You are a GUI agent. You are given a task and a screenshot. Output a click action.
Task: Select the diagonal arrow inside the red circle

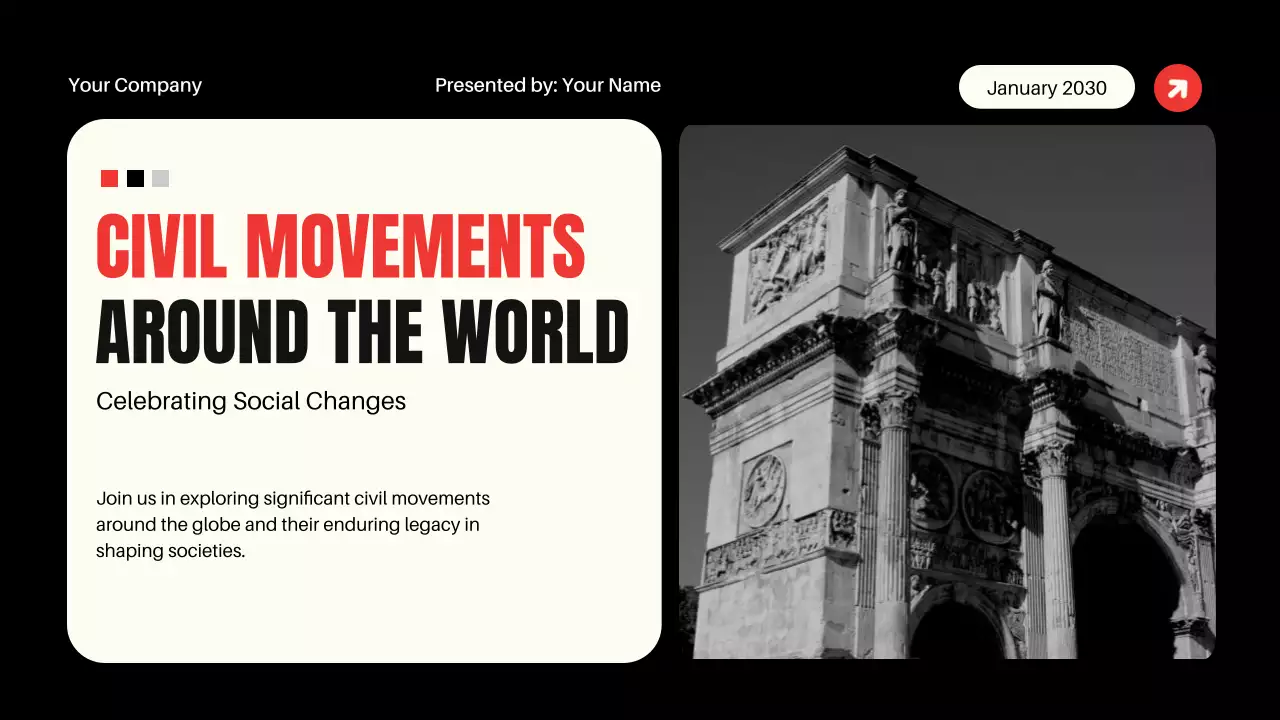[x=1177, y=87]
